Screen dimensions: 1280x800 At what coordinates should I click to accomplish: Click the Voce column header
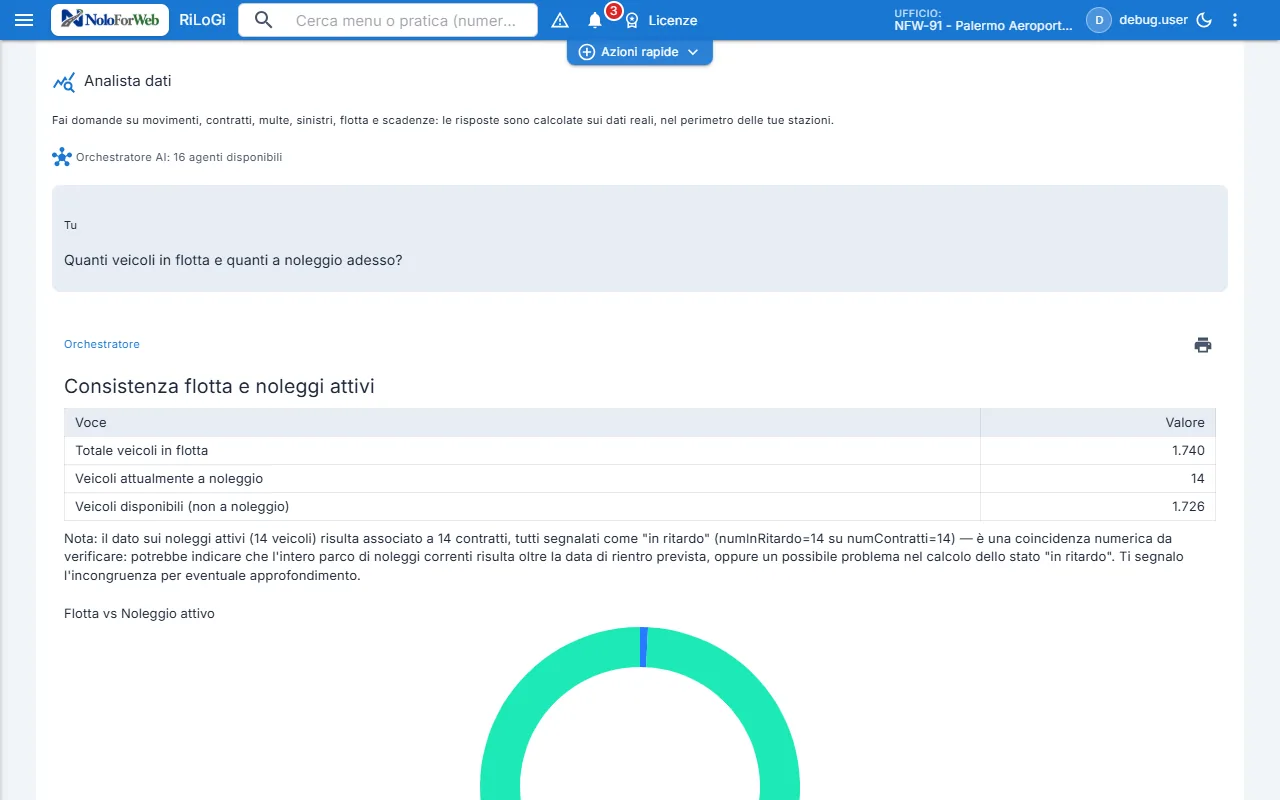(x=522, y=423)
